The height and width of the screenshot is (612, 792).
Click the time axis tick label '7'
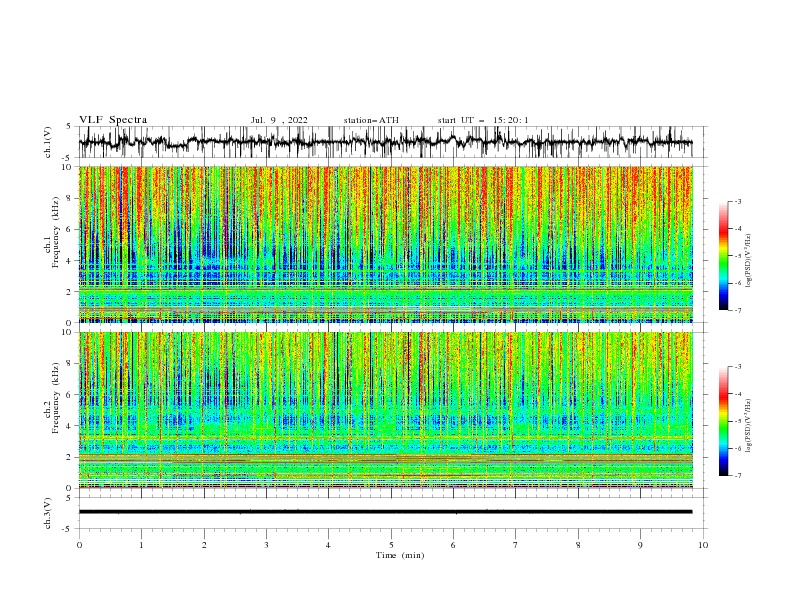(x=516, y=545)
